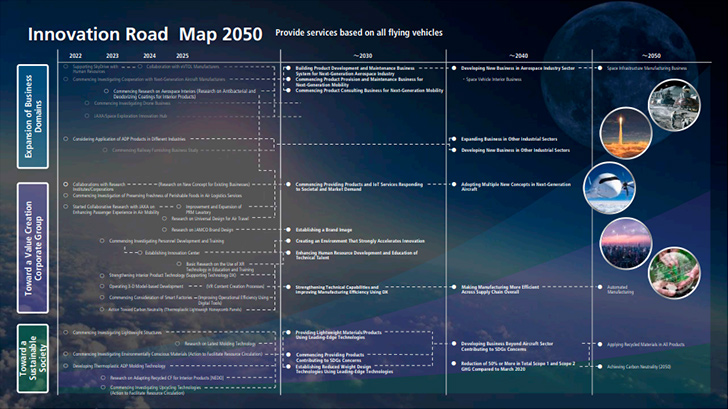Click the hands holding plant image
Image resolution: width=728 pixels, height=409 pixels.
(x=673, y=271)
